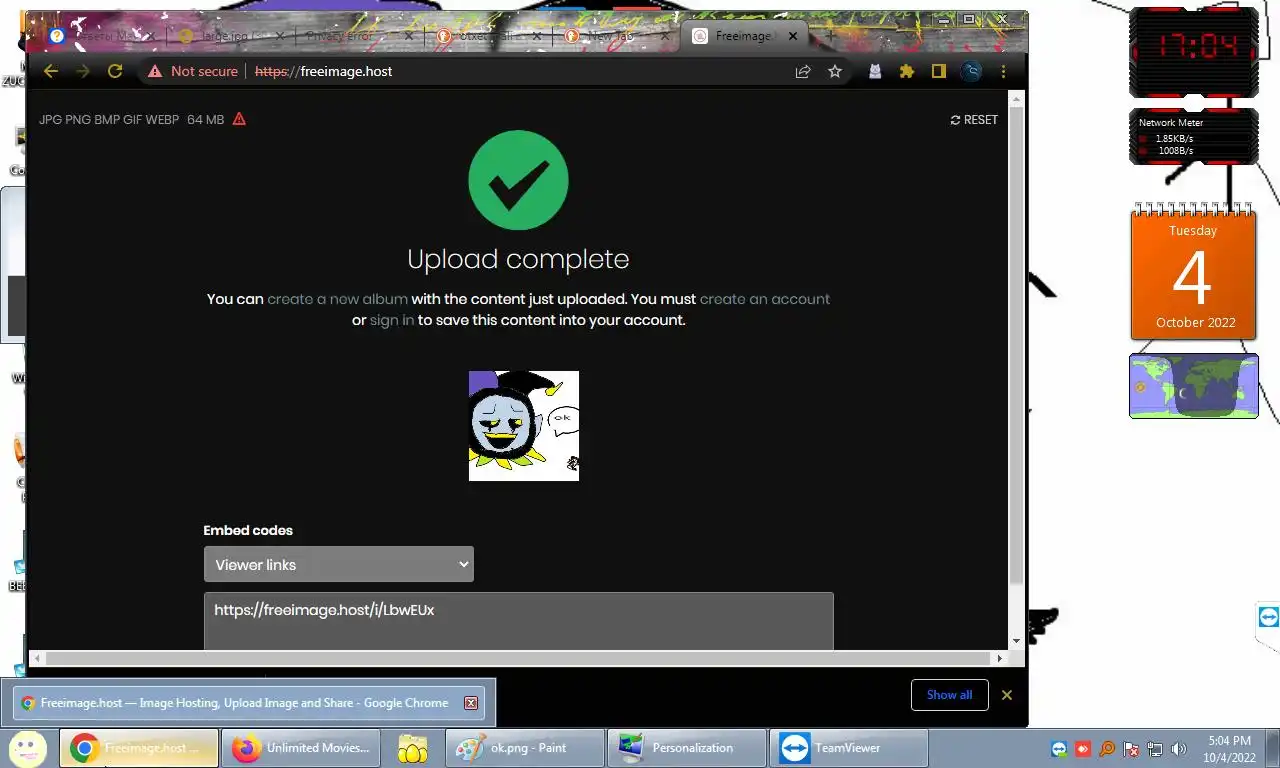Click the TeamViewer tray icon
This screenshot has height=768, width=1280.
pos(1059,749)
